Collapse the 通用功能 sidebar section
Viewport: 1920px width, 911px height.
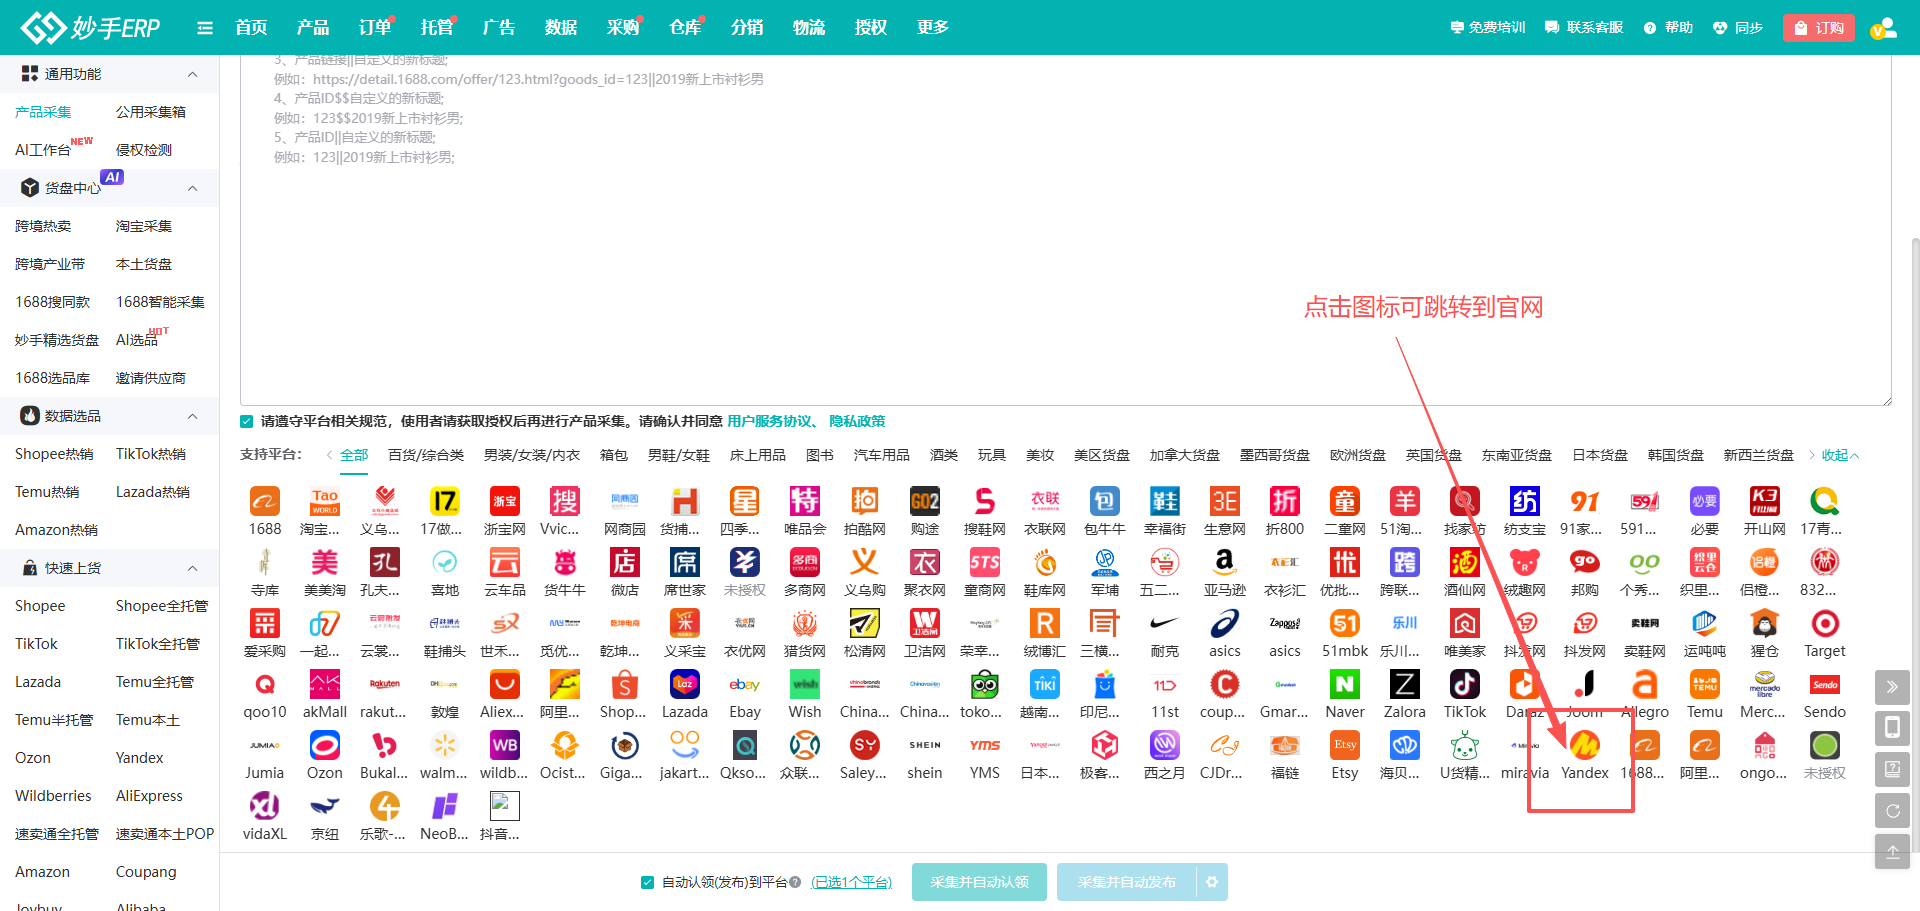click(193, 74)
